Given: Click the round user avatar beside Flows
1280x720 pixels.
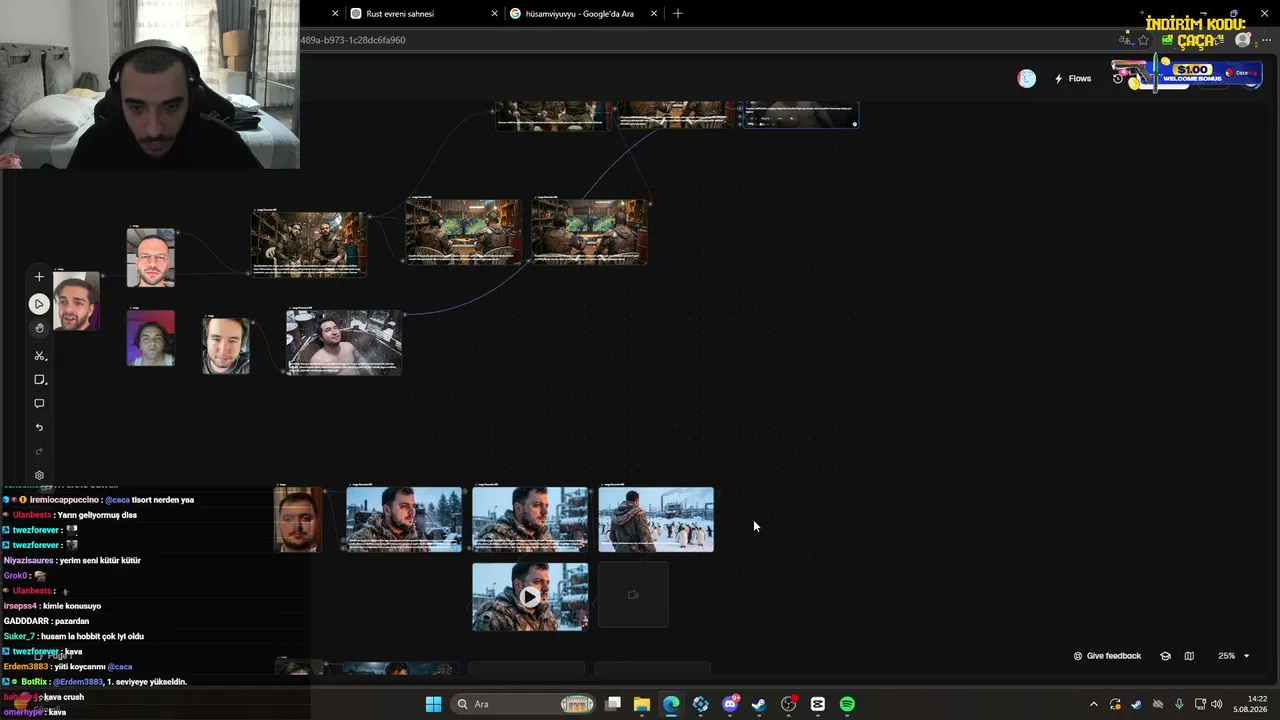Looking at the screenshot, I should [1026, 79].
